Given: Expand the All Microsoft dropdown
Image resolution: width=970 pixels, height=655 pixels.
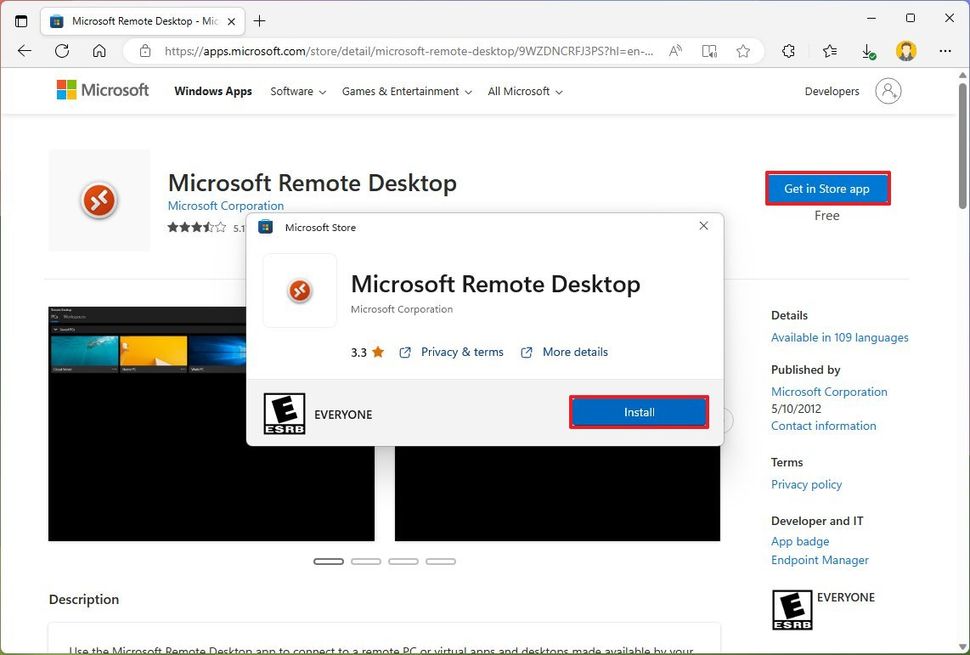Looking at the screenshot, I should tap(524, 91).
